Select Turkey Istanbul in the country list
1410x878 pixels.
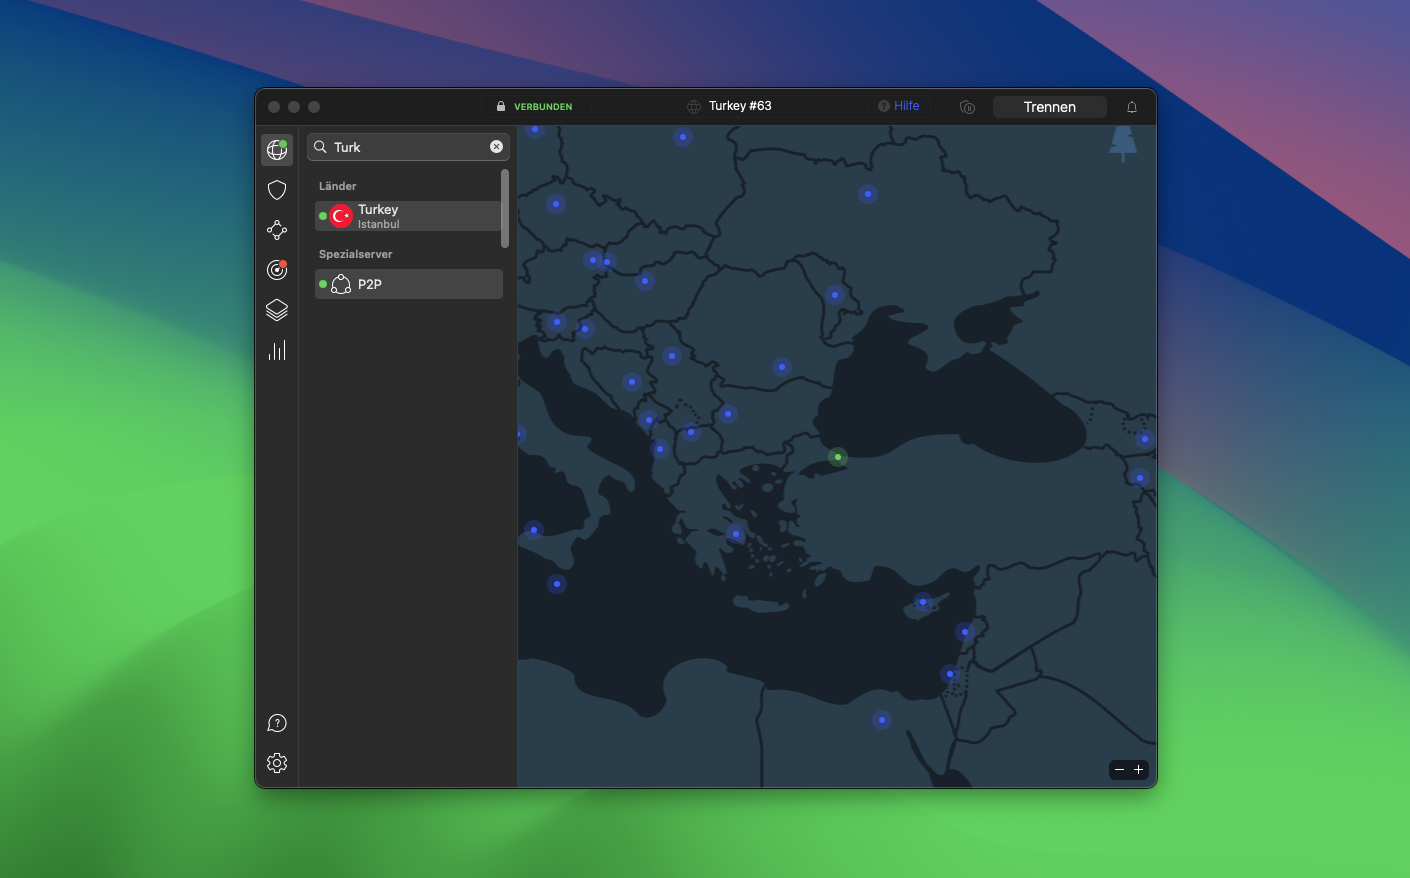click(x=409, y=216)
